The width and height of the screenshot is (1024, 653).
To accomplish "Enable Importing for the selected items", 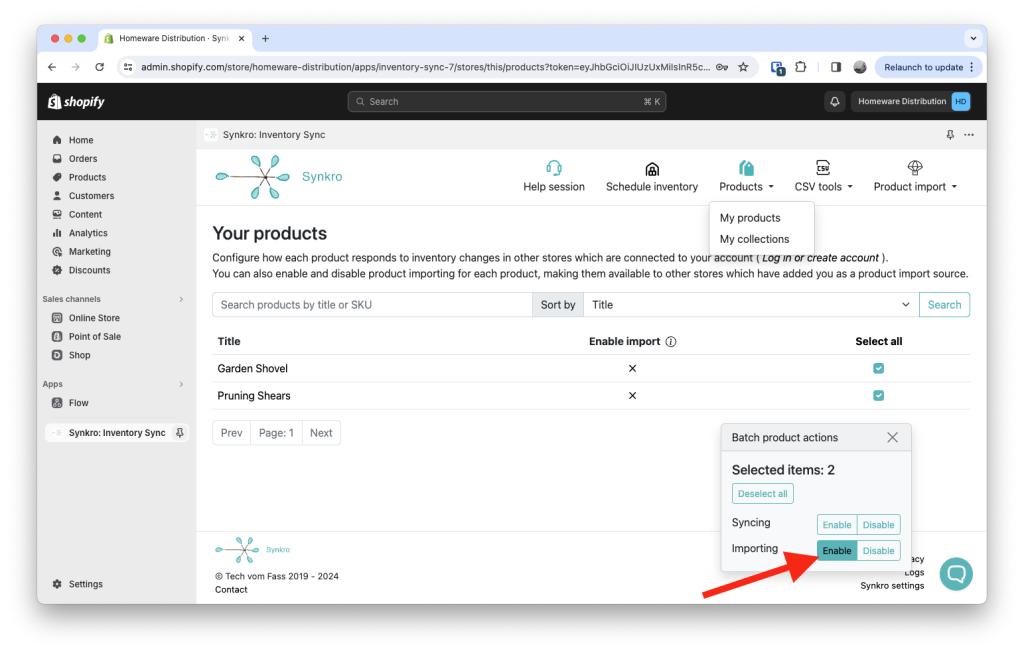I will [837, 550].
